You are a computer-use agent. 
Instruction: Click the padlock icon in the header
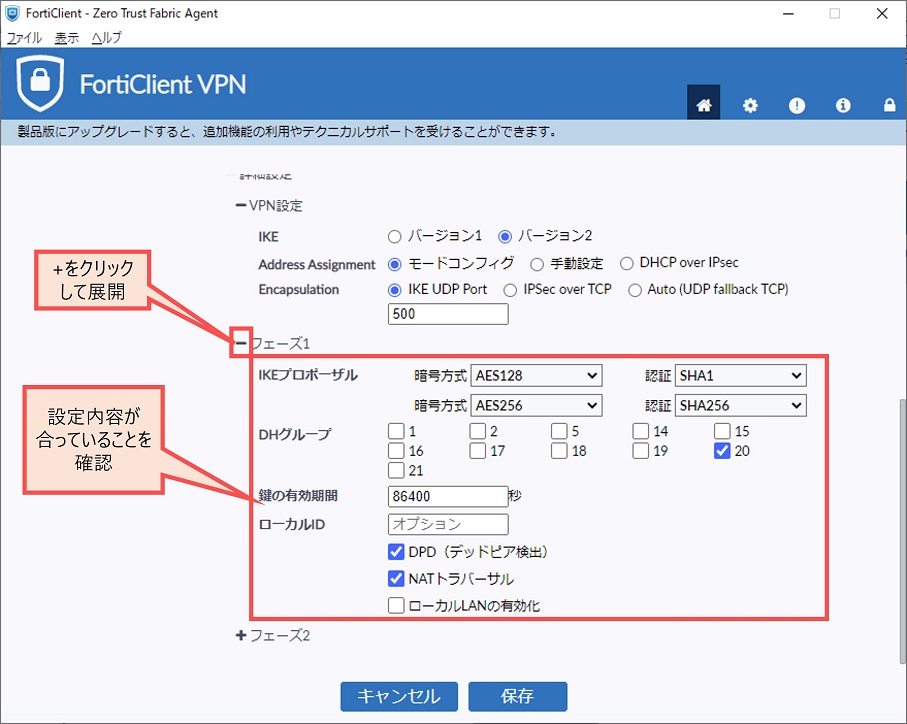[x=889, y=105]
